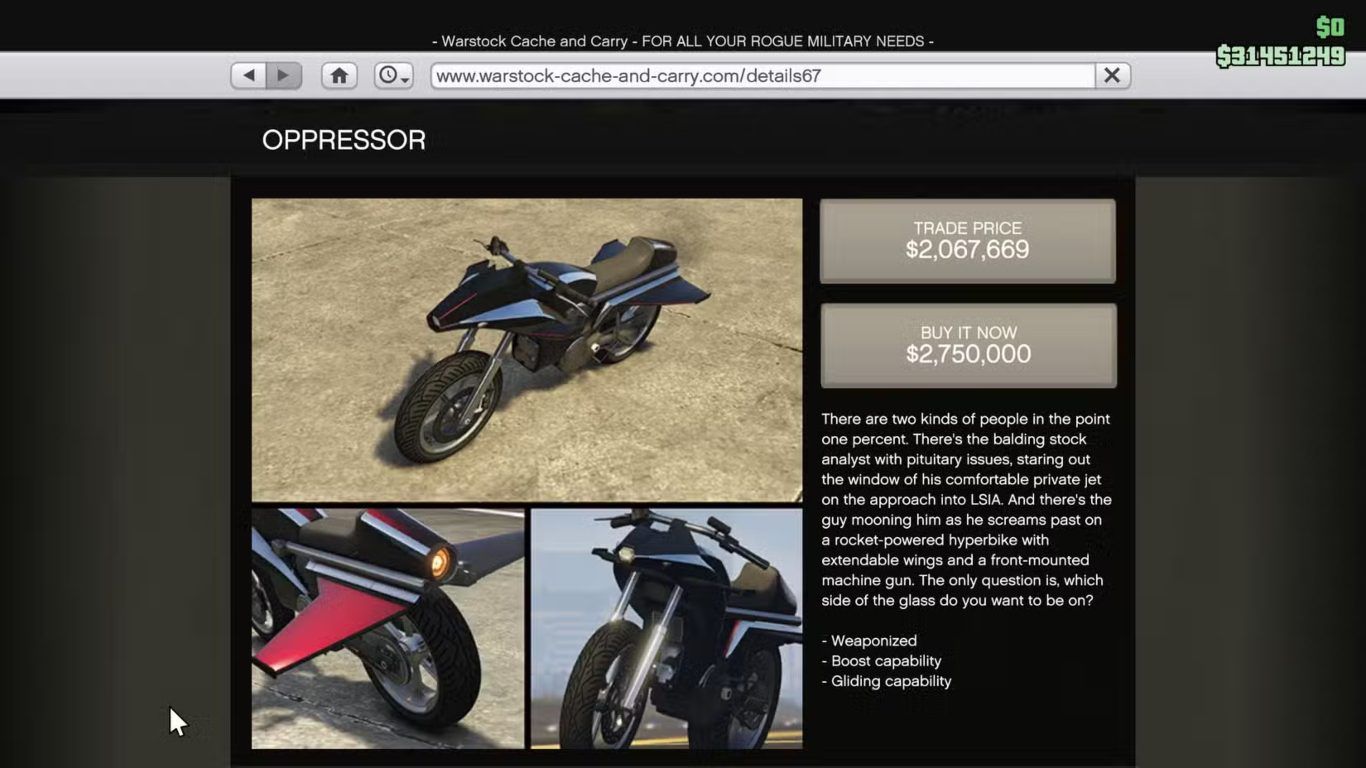Go back with the browser back arrow
The width and height of the screenshot is (1366, 768).
[x=249, y=76]
